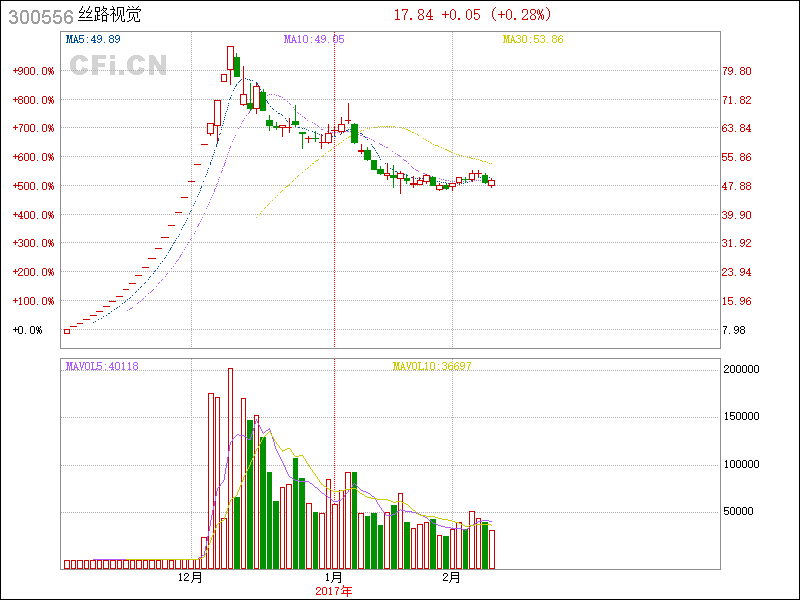The image size is (800, 600).
Task: Click the 200000 volume axis label
Action: point(741,369)
